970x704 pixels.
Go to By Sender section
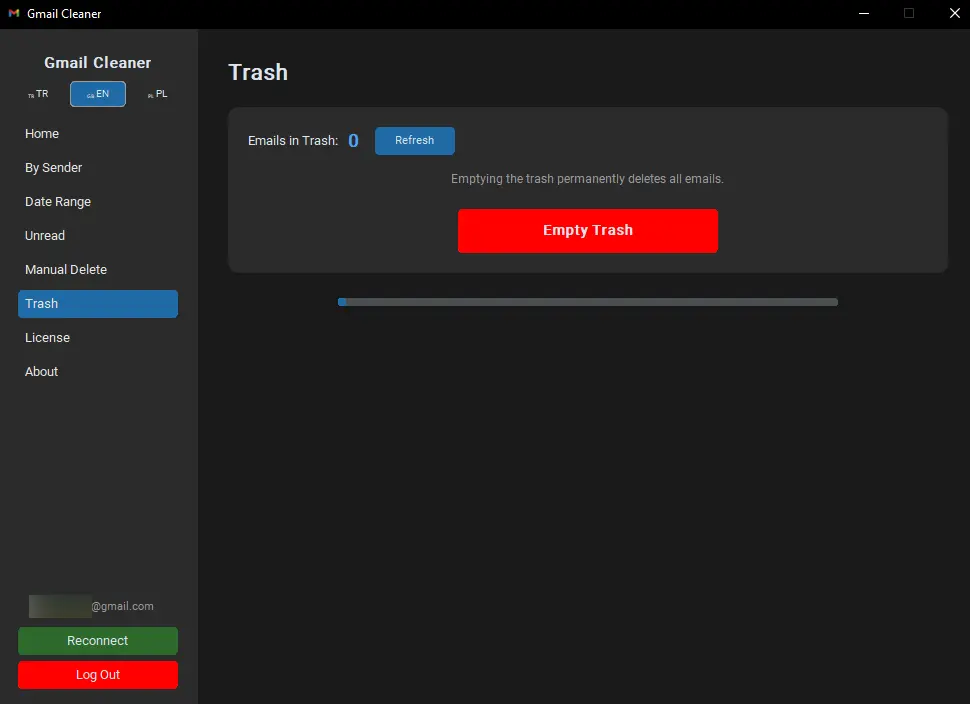click(98, 168)
